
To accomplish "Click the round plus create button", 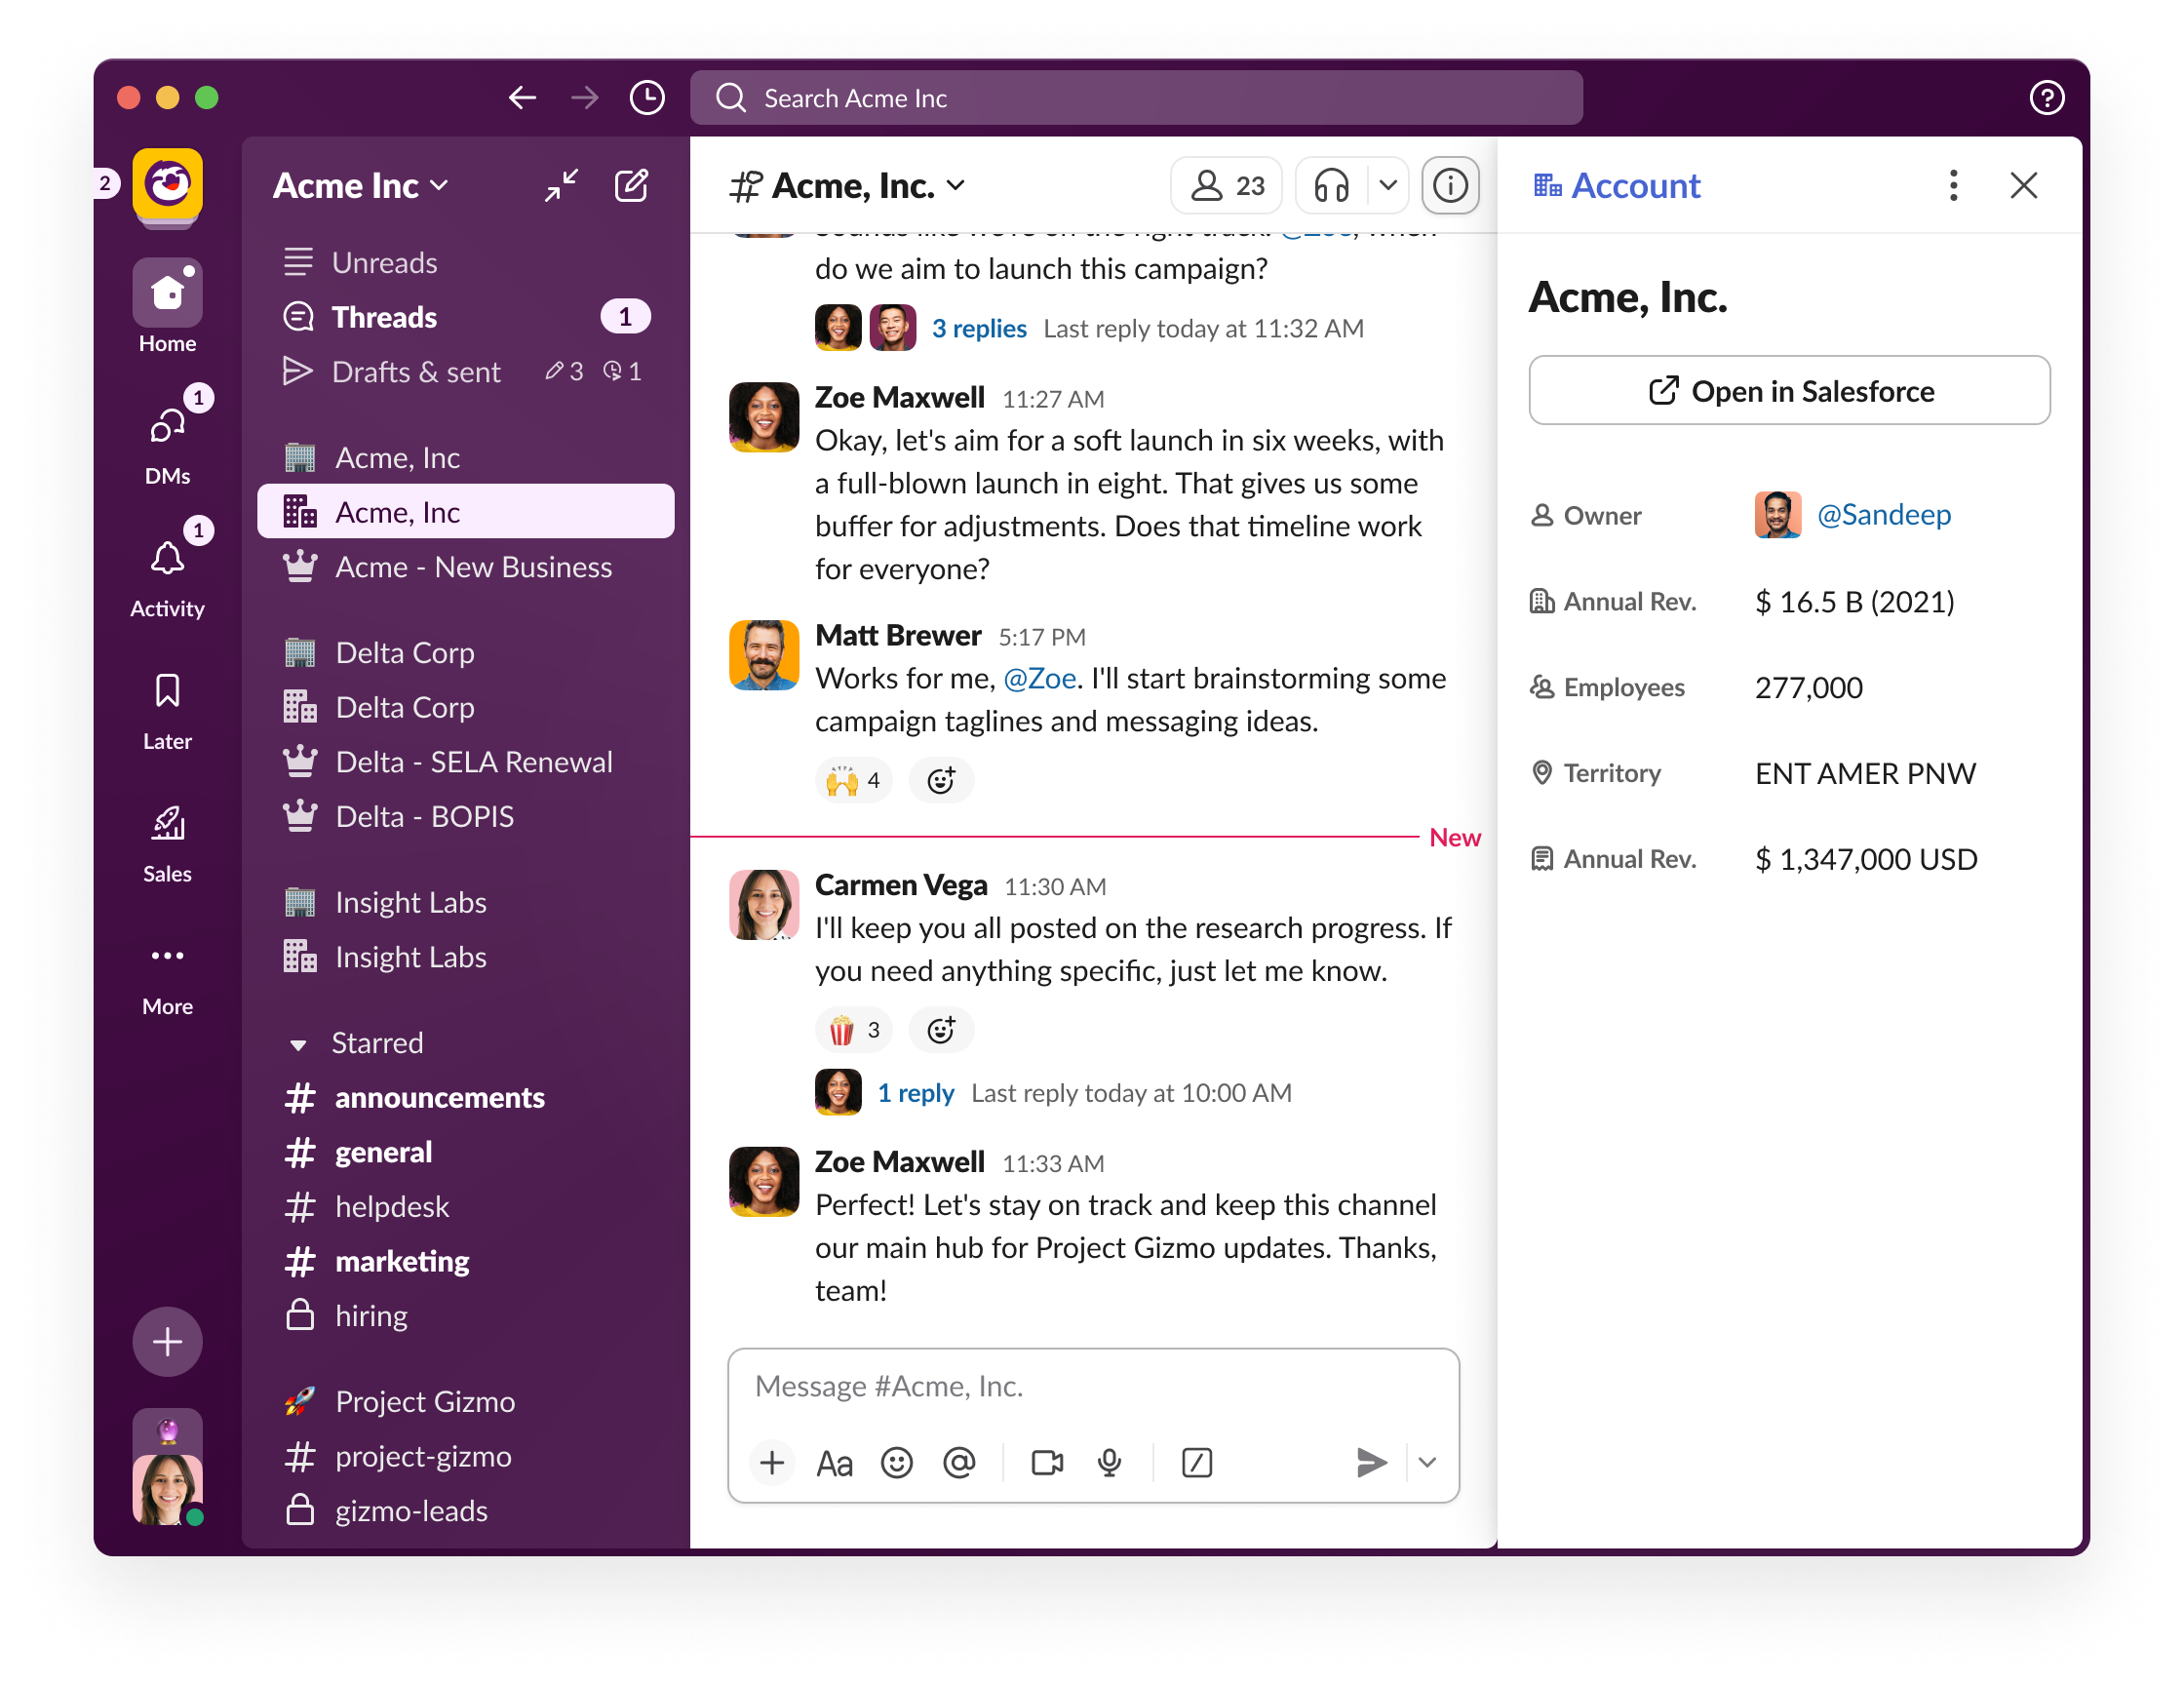I will [x=167, y=1341].
